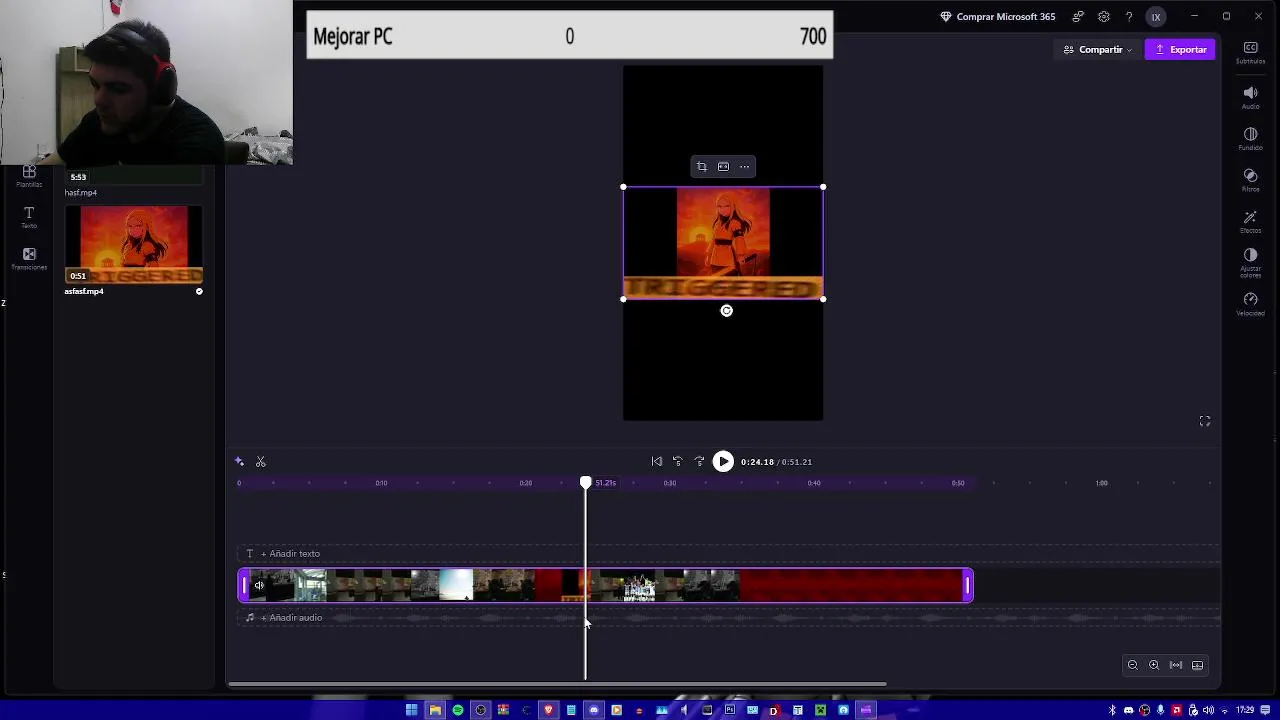This screenshot has height=720, width=1280.
Task: Click Añadir audio on the timeline
Action: click(x=291, y=618)
